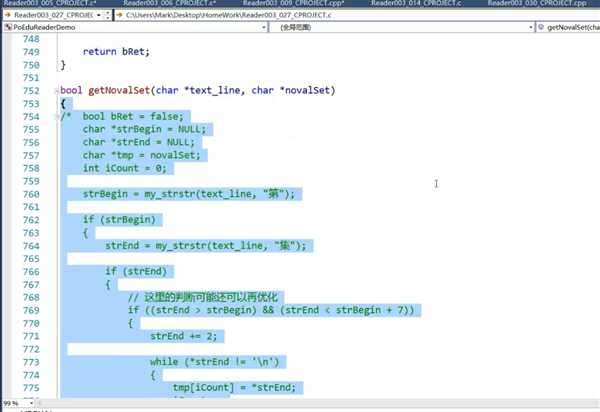
Task: Click line number 752 in the gutter
Action: tap(31, 91)
